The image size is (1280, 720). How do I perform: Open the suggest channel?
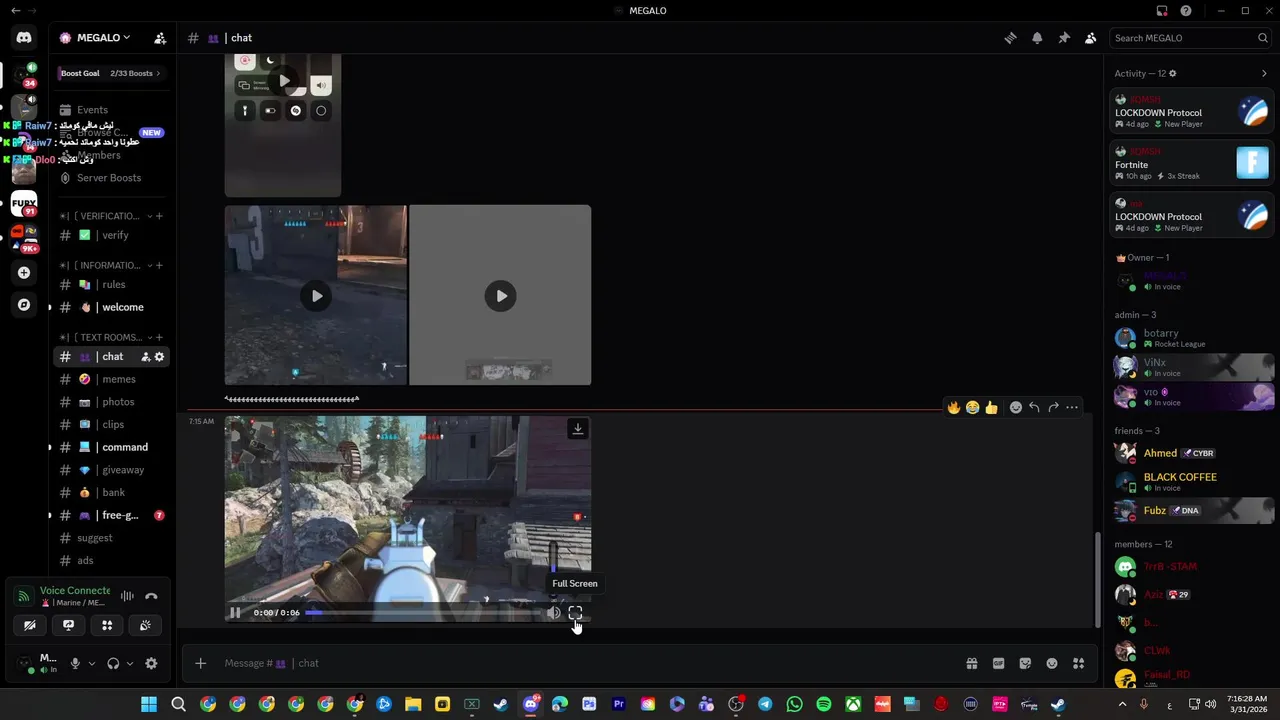[x=112, y=538]
